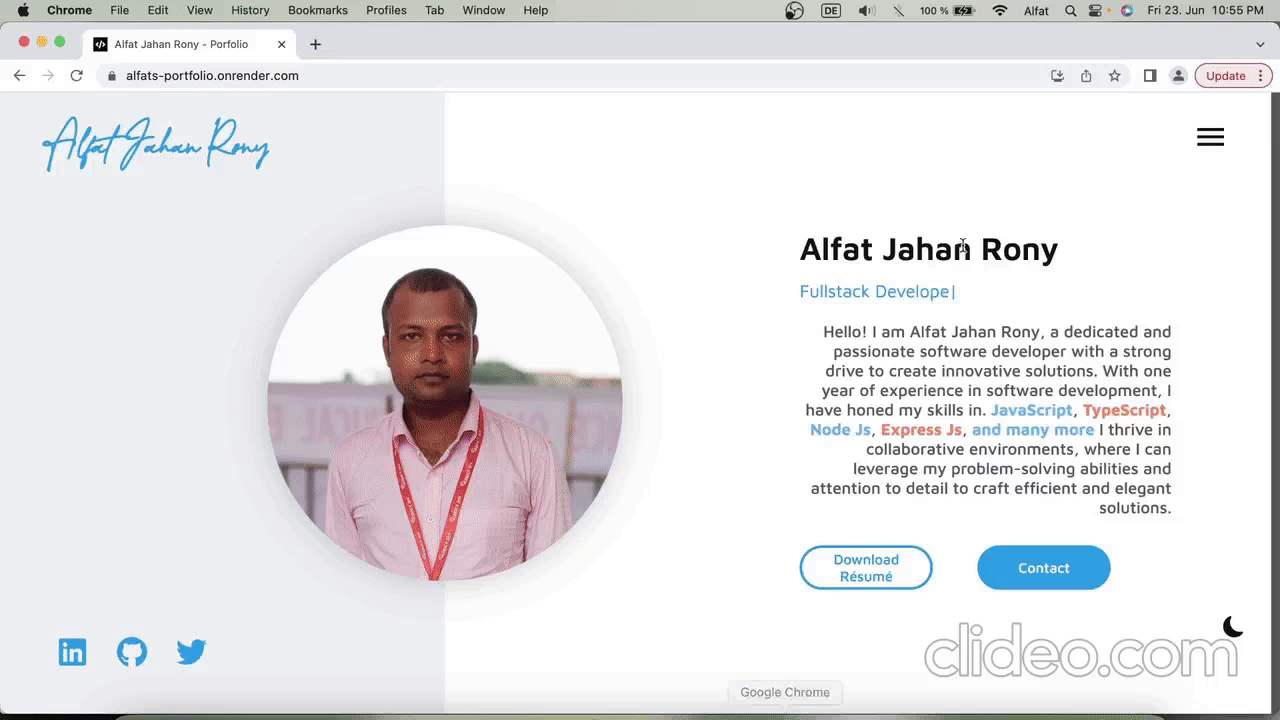Open the hamburger navigation menu

(1210, 137)
